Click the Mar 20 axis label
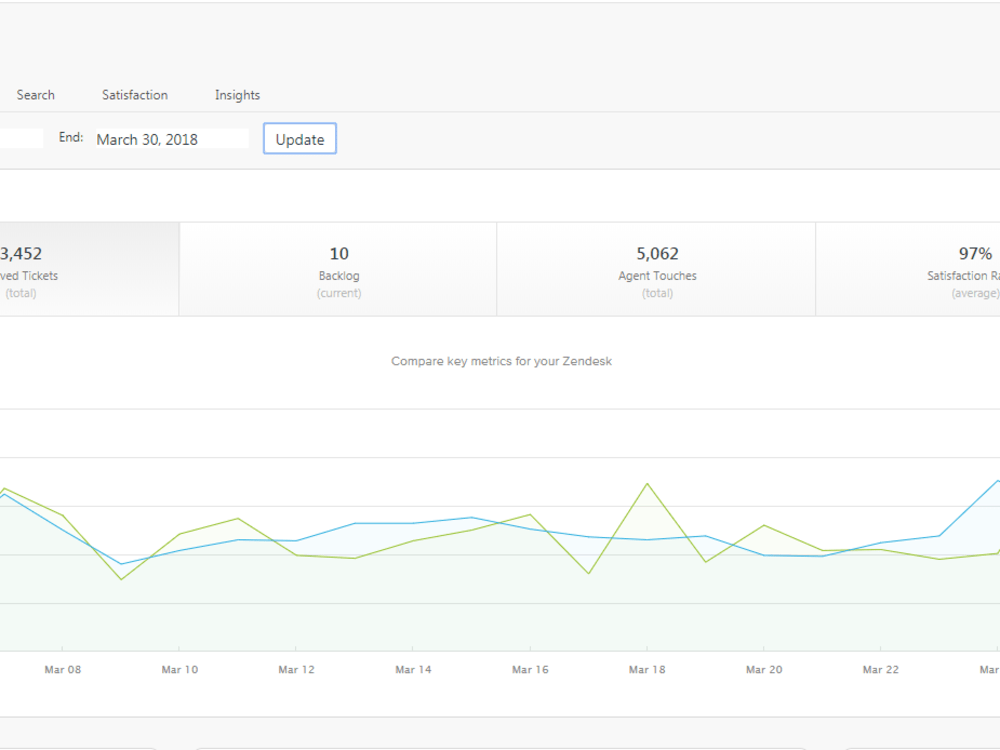 [763, 670]
